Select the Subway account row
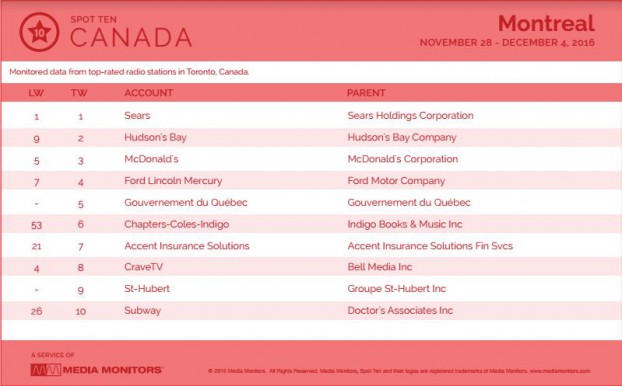 (311, 311)
